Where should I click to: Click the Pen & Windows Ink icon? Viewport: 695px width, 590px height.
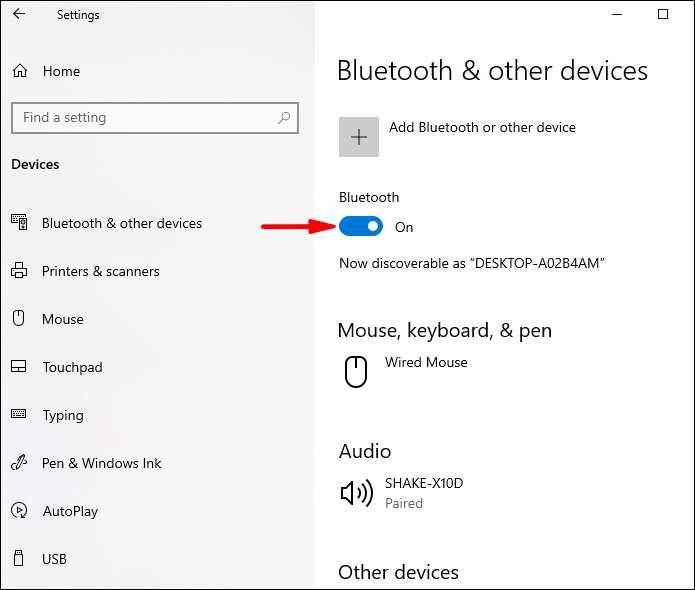pyautogui.click(x=19, y=463)
